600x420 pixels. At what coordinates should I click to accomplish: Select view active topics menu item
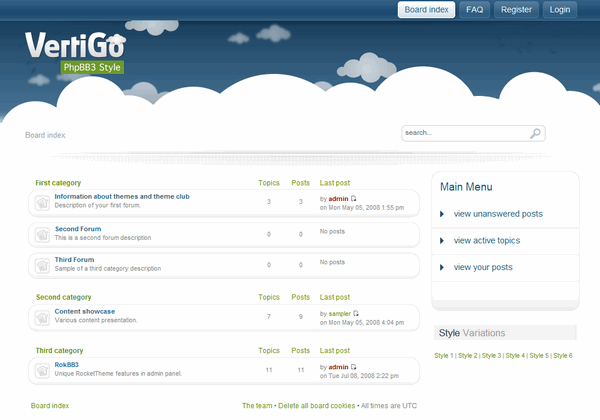click(487, 241)
